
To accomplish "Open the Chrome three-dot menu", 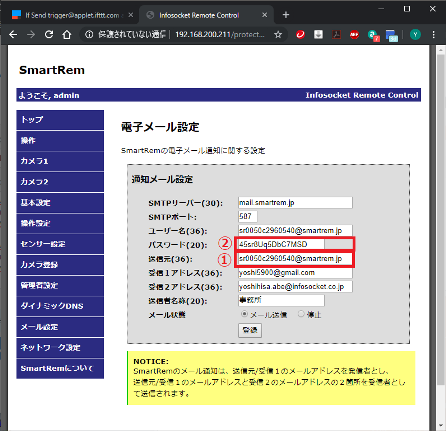I will (433, 34).
